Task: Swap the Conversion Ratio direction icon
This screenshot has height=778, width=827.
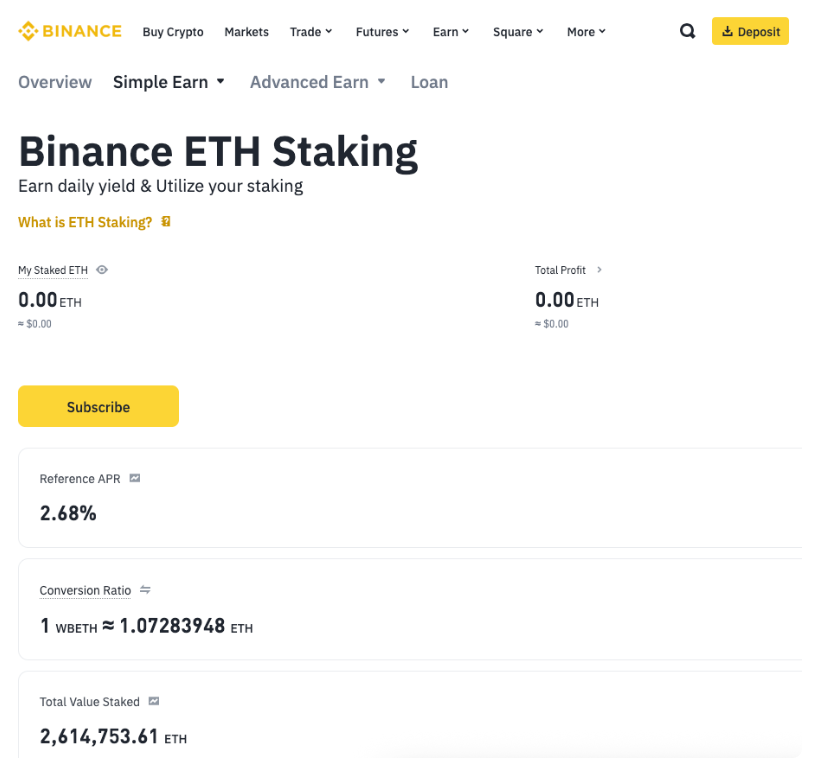Action: [x=145, y=590]
